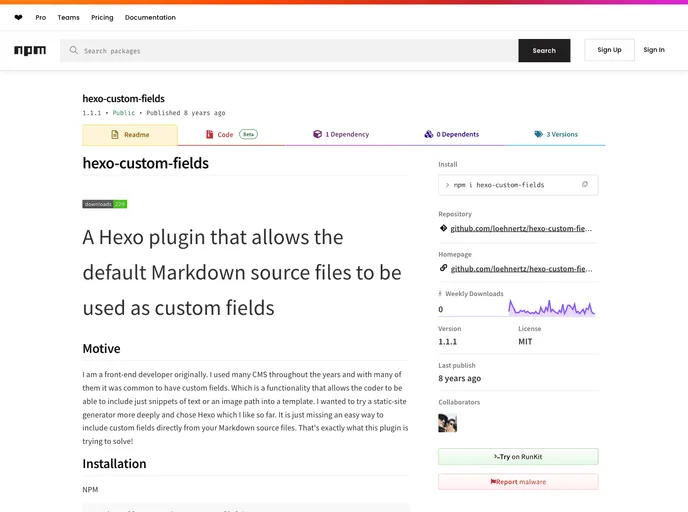Viewport: 688px width, 512px height.
Task: Open the Pro menu item
Action: pos(41,18)
